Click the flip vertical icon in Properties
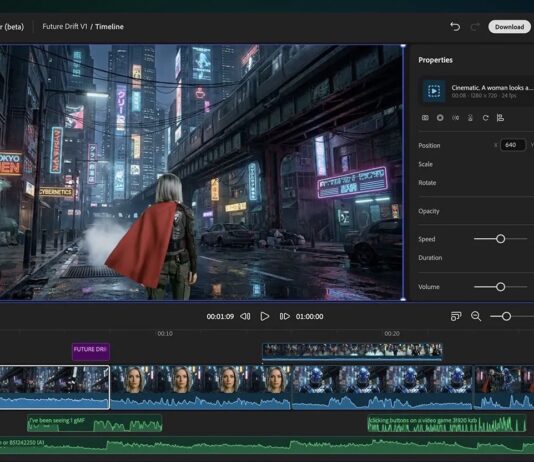 point(470,118)
